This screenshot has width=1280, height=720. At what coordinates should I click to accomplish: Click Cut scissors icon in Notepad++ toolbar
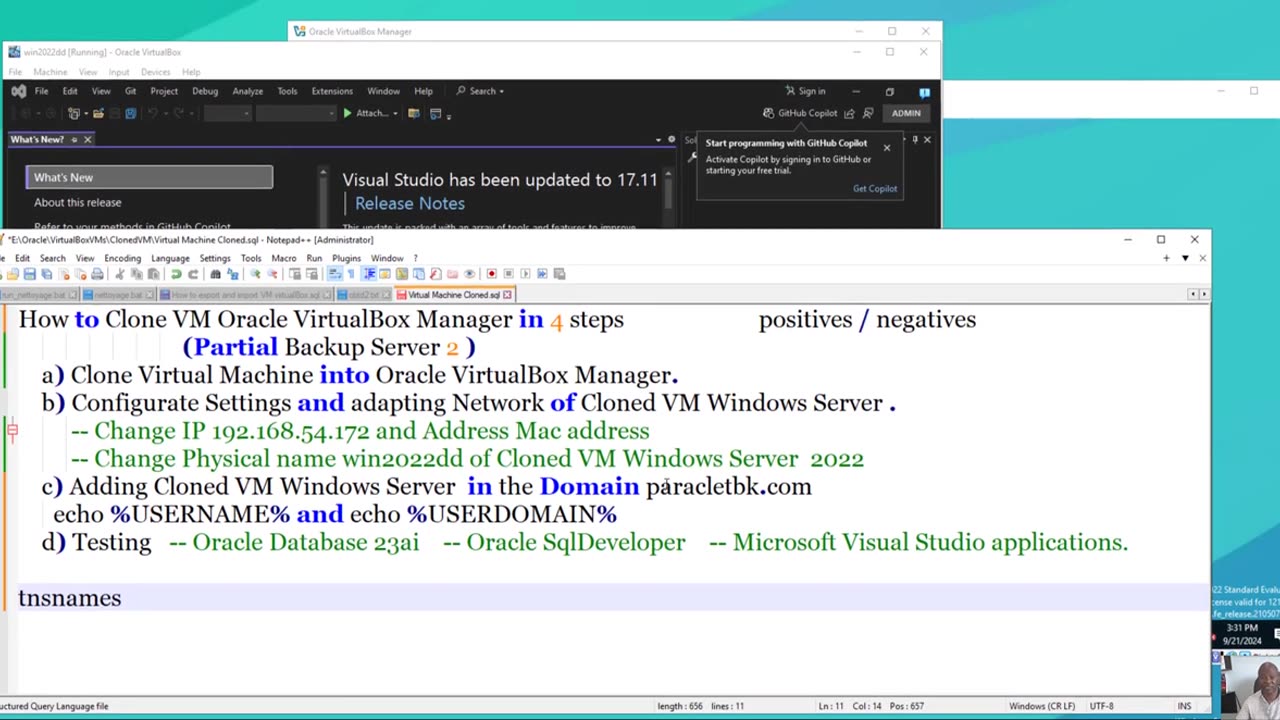click(x=119, y=274)
